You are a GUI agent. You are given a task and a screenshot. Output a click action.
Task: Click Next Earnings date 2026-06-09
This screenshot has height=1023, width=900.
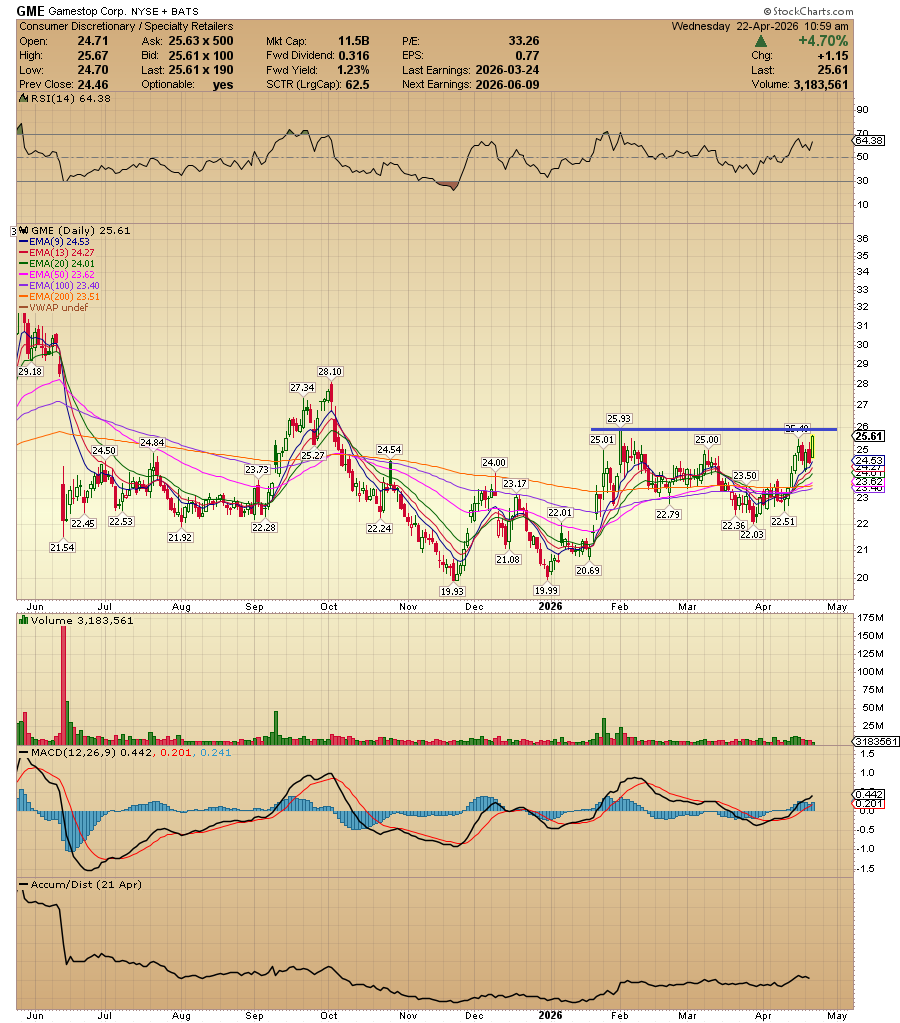click(507, 85)
